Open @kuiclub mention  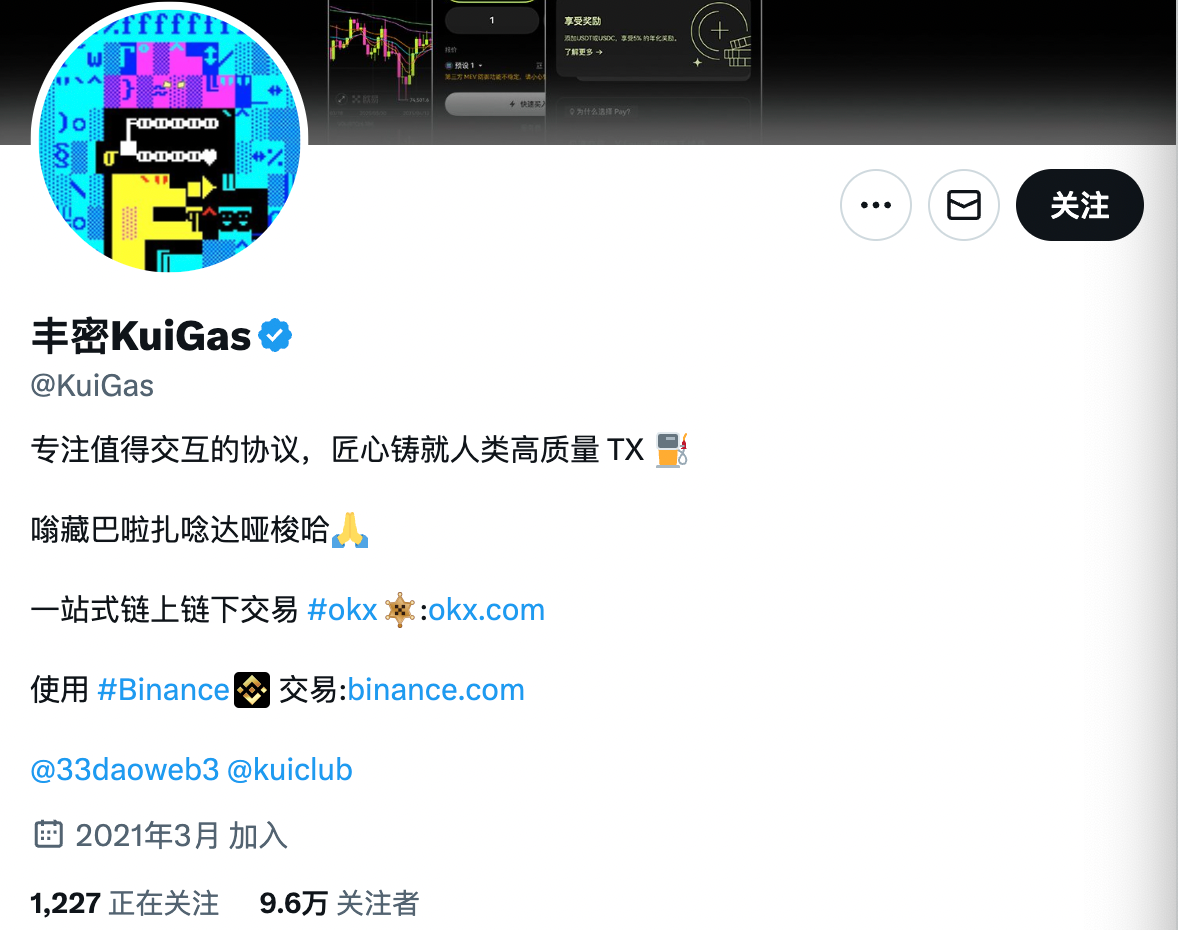coord(289,770)
